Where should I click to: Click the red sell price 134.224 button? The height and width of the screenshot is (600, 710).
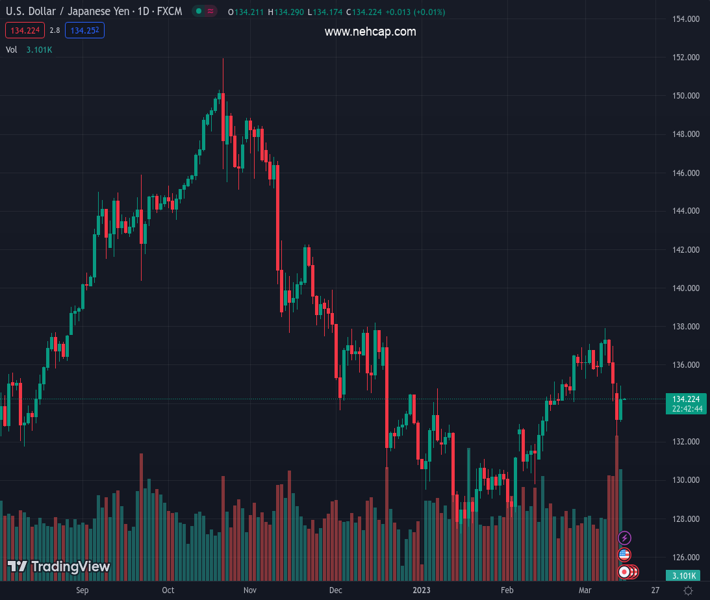(x=24, y=30)
